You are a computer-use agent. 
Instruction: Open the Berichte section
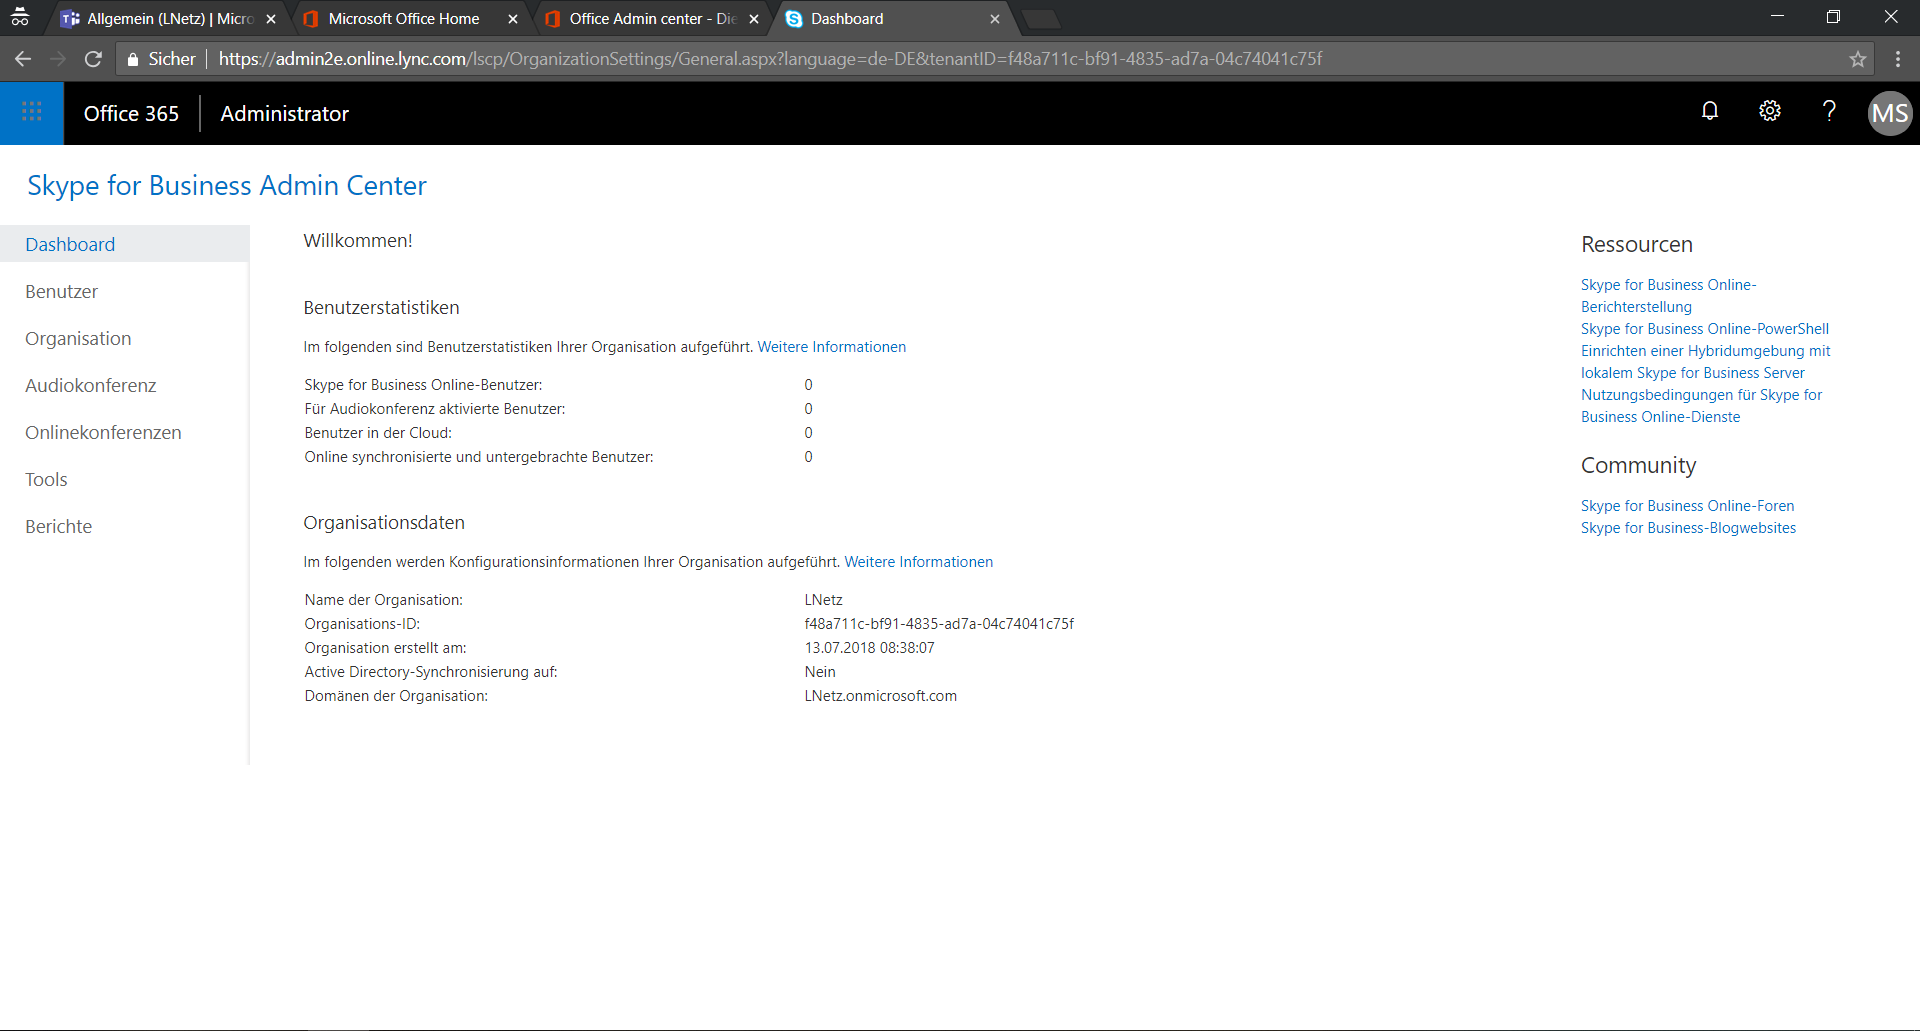click(59, 527)
